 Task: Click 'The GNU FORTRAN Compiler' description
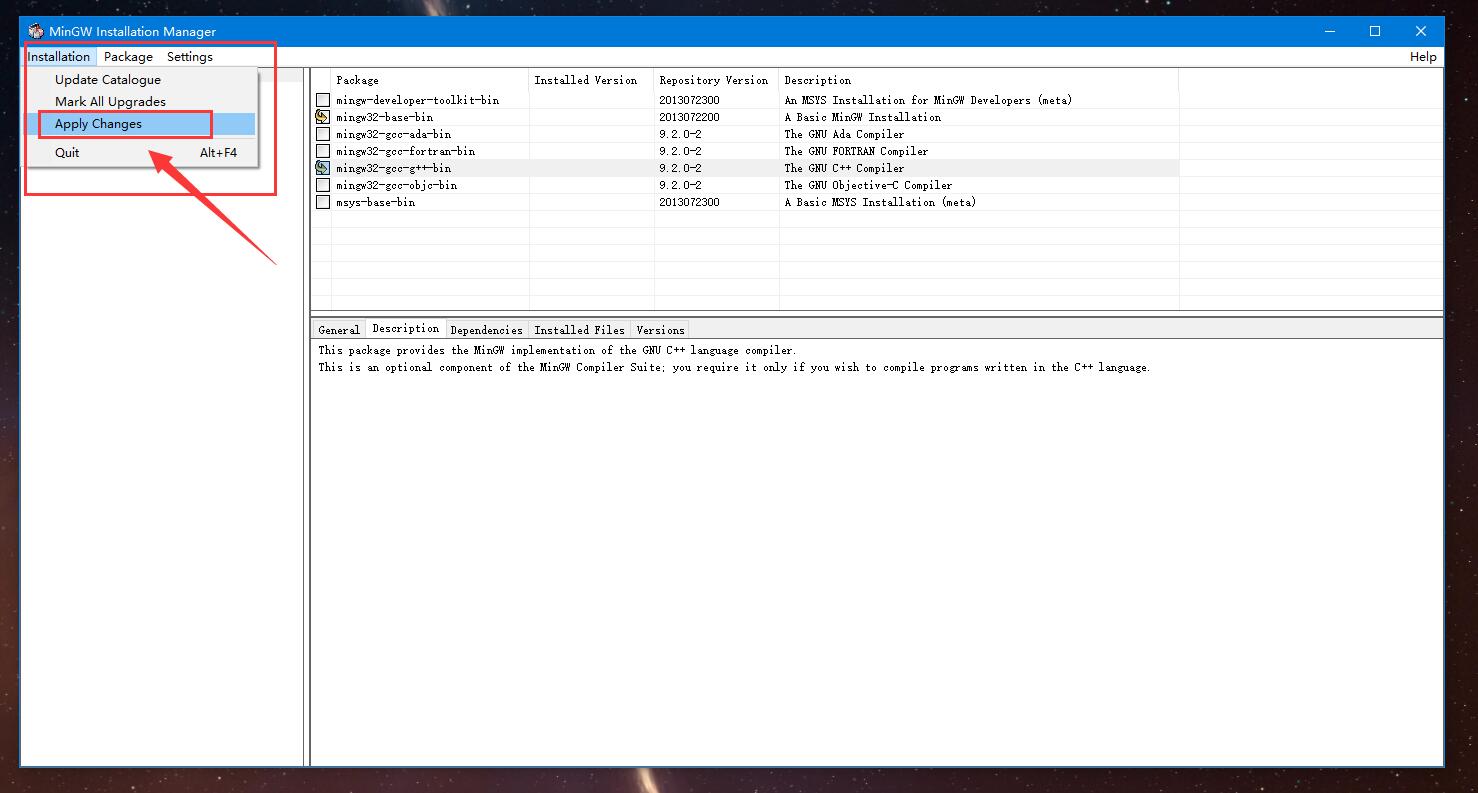(x=857, y=151)
